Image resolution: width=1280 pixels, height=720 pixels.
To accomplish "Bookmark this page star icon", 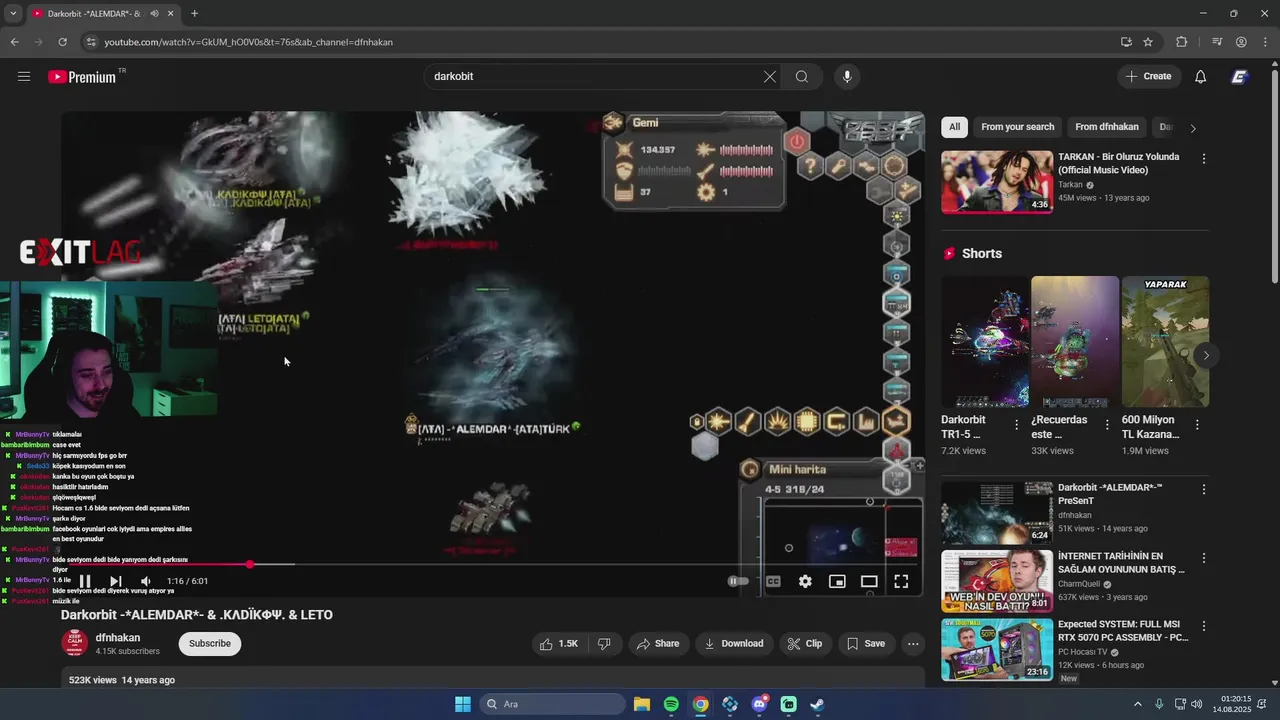I will (x=1148, y=42).
